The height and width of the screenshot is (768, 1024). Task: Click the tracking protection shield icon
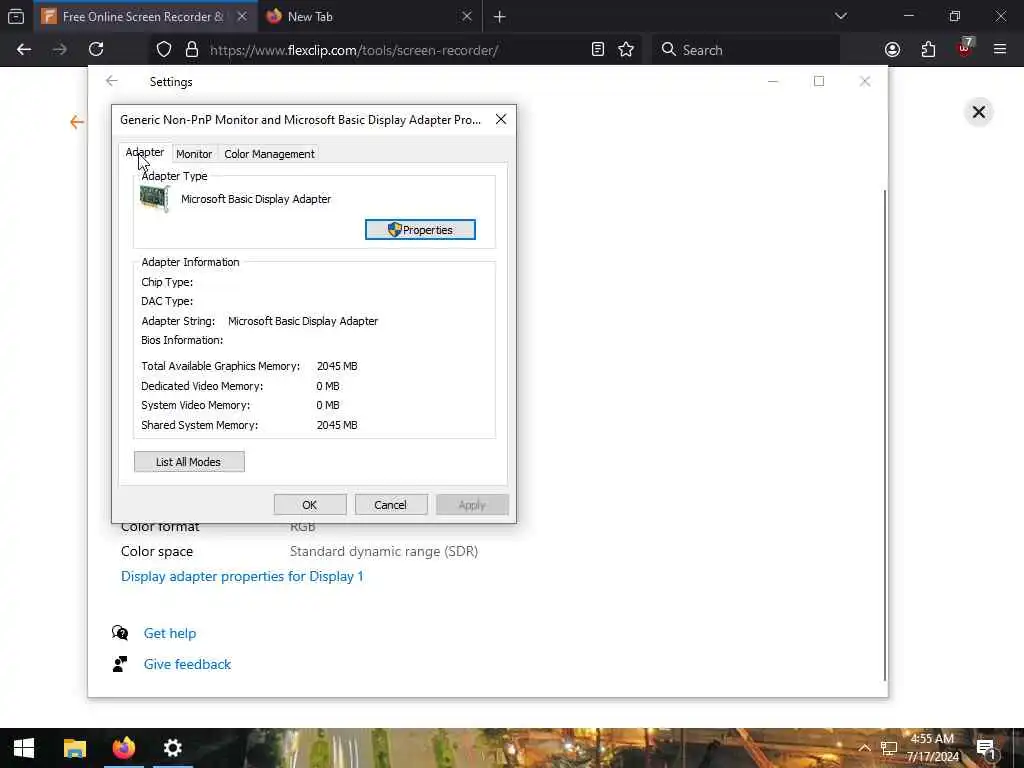coord(164,50)
